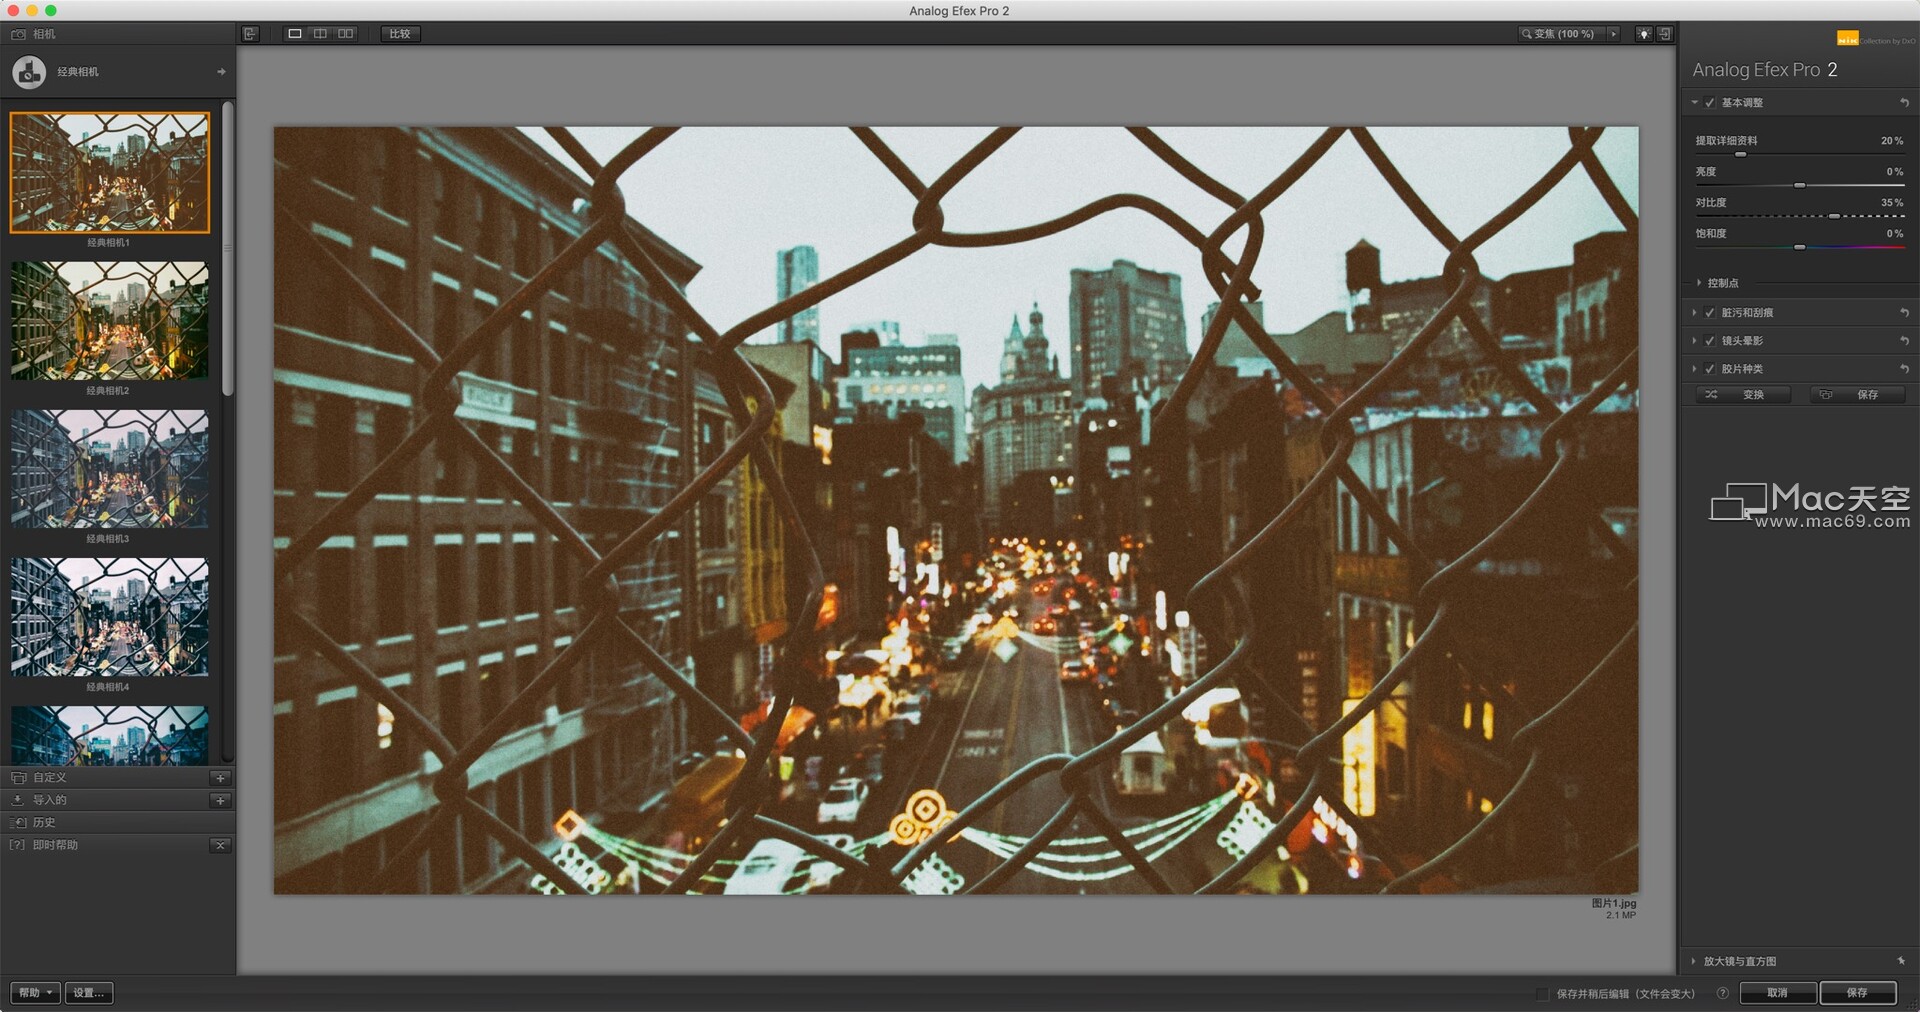Image resolution: width=1920 pixels, height=1012 pixels.
Task: Uncheck the 脏污和刮痕 filter checkbox
Action: (1710, 313)
